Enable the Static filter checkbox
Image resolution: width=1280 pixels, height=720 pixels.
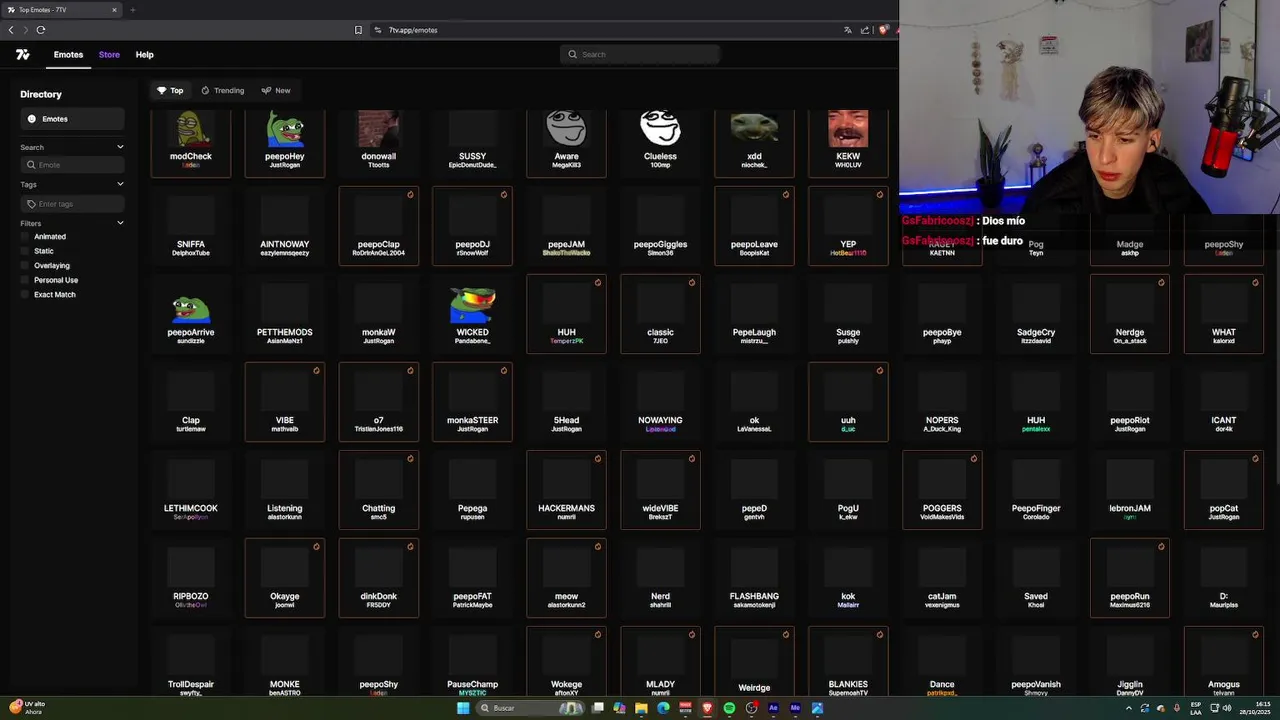click(x=25, y=251)
